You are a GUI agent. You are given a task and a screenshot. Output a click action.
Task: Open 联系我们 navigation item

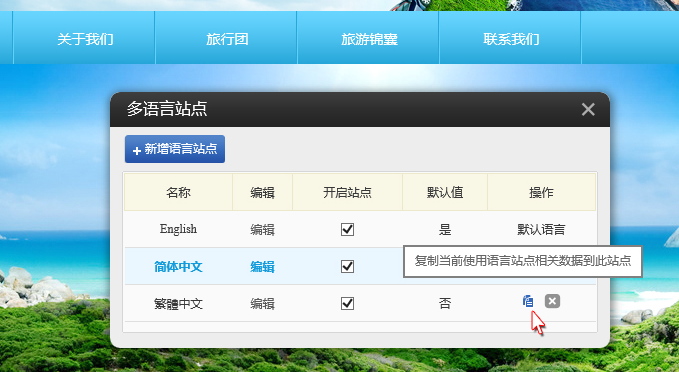click(511, 39)
